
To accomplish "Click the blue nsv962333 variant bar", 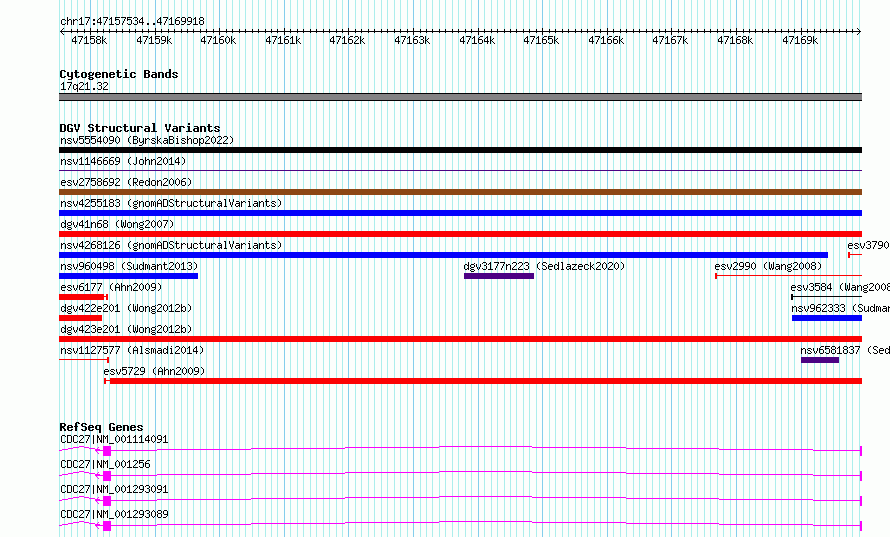I will [827, 318].
